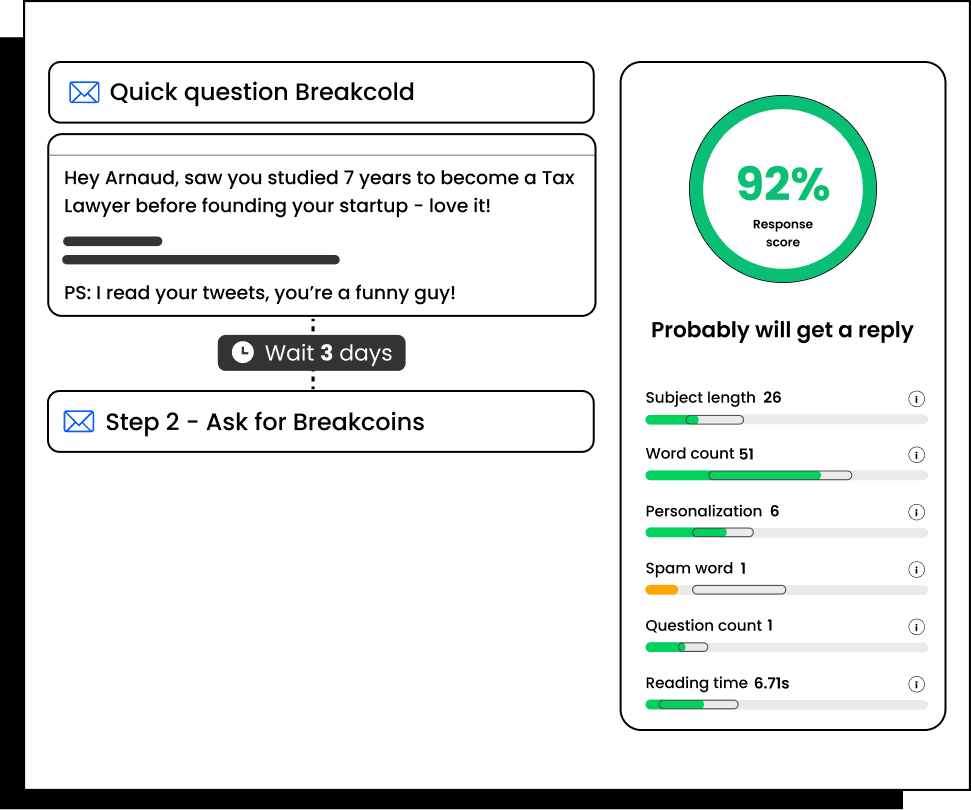The width and height of the screenshot is (971, 810).
Task: Open Step 2 - Ask for Breakcoins
Action: point(321,422)
